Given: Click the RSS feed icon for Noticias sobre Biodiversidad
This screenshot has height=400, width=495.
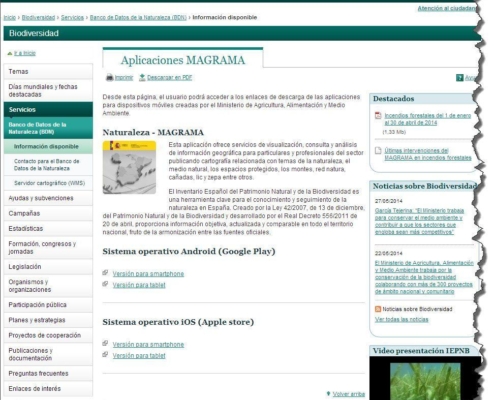Looking at the screenshot, I should (378, 309).
